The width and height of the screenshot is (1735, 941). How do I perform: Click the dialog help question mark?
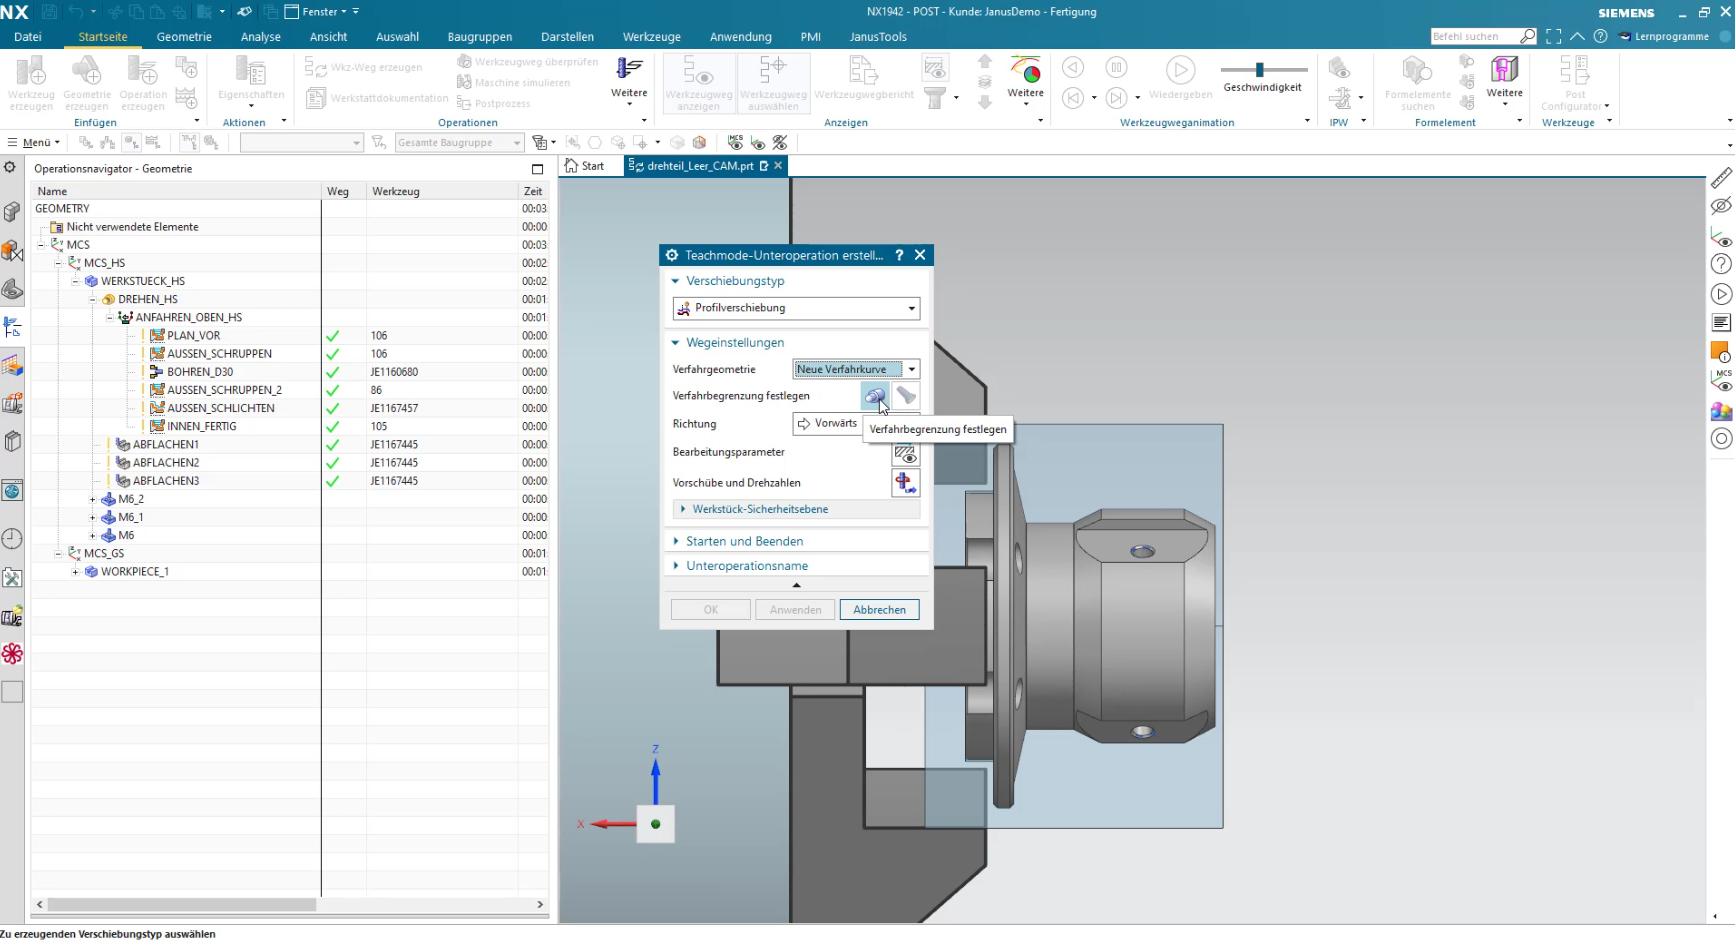tap(899, 255)
